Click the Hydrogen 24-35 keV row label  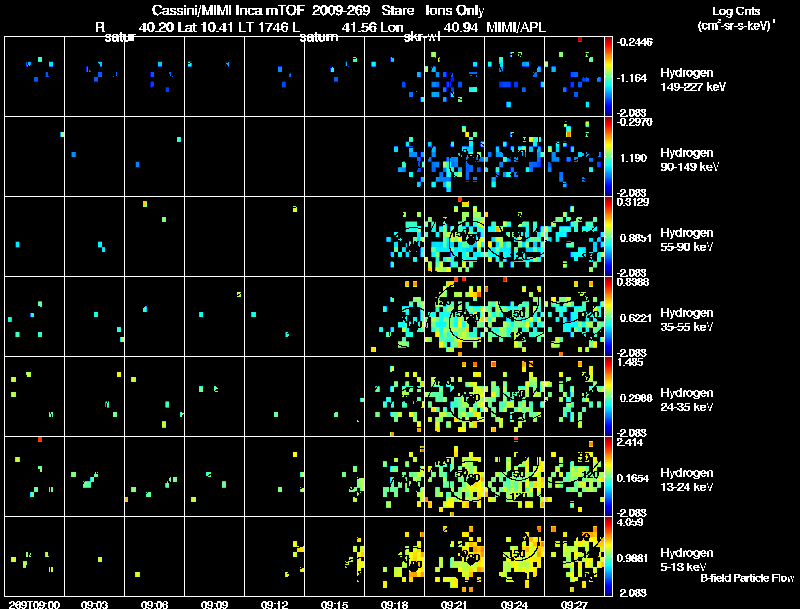[x=687, y=400]
